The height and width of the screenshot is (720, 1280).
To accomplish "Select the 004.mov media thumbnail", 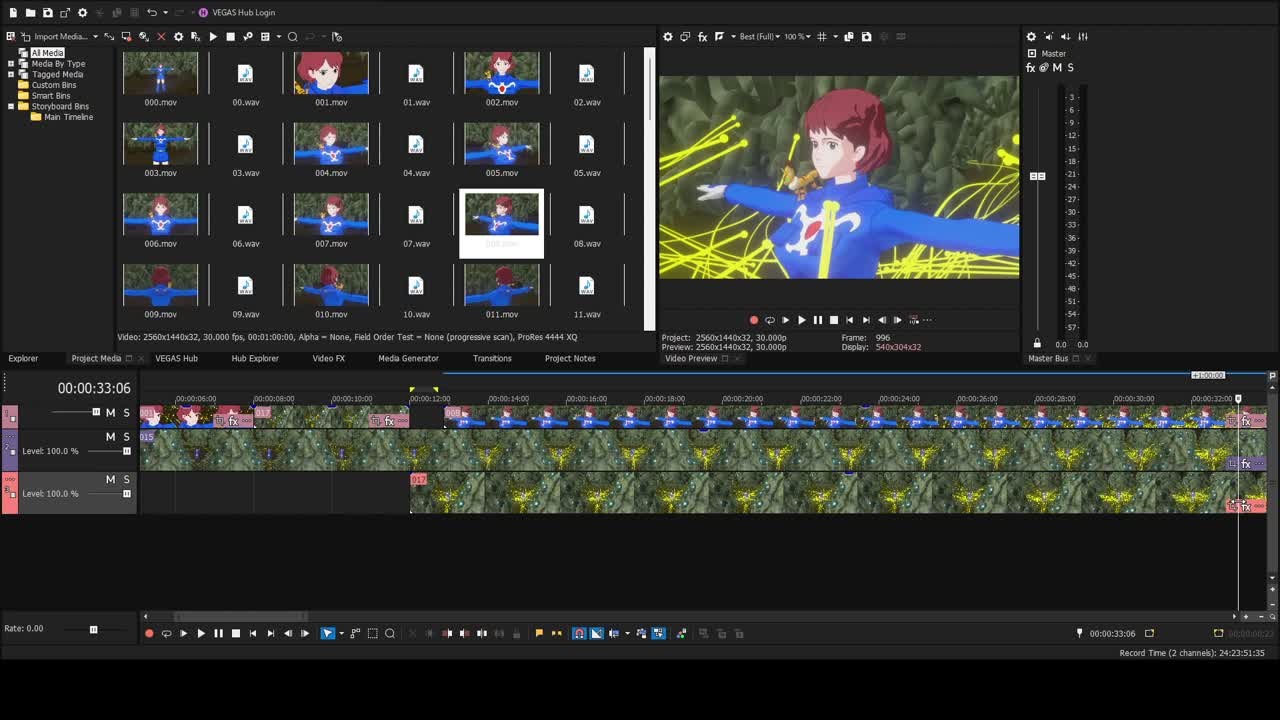I will tap(331, 145).
